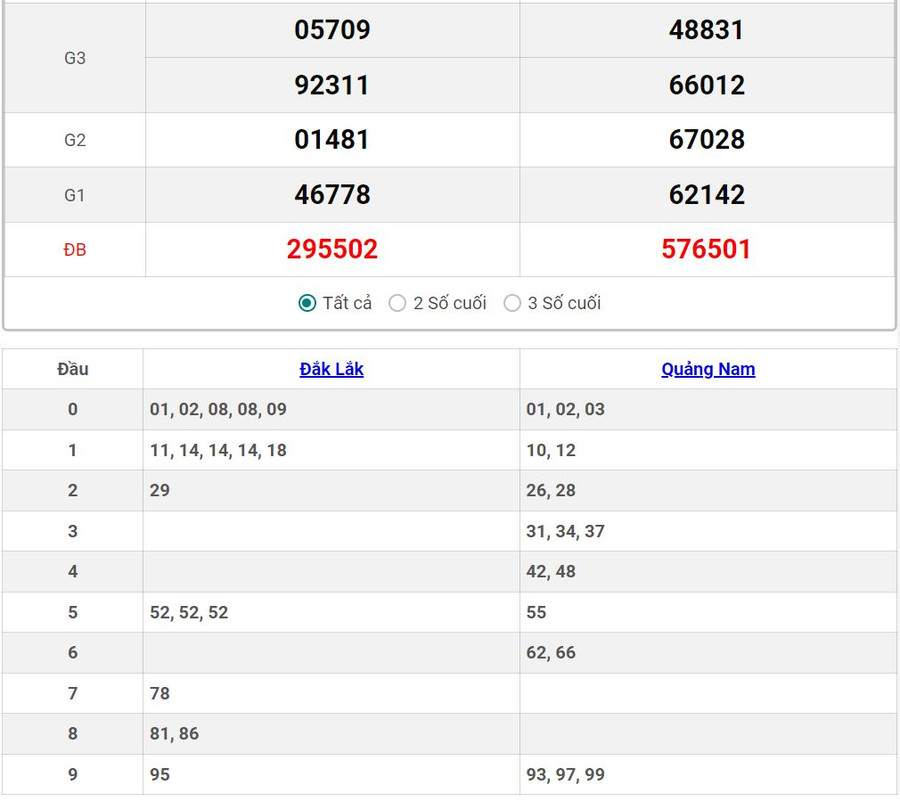Click the "93, 97, 99" cell

[565, 774]
